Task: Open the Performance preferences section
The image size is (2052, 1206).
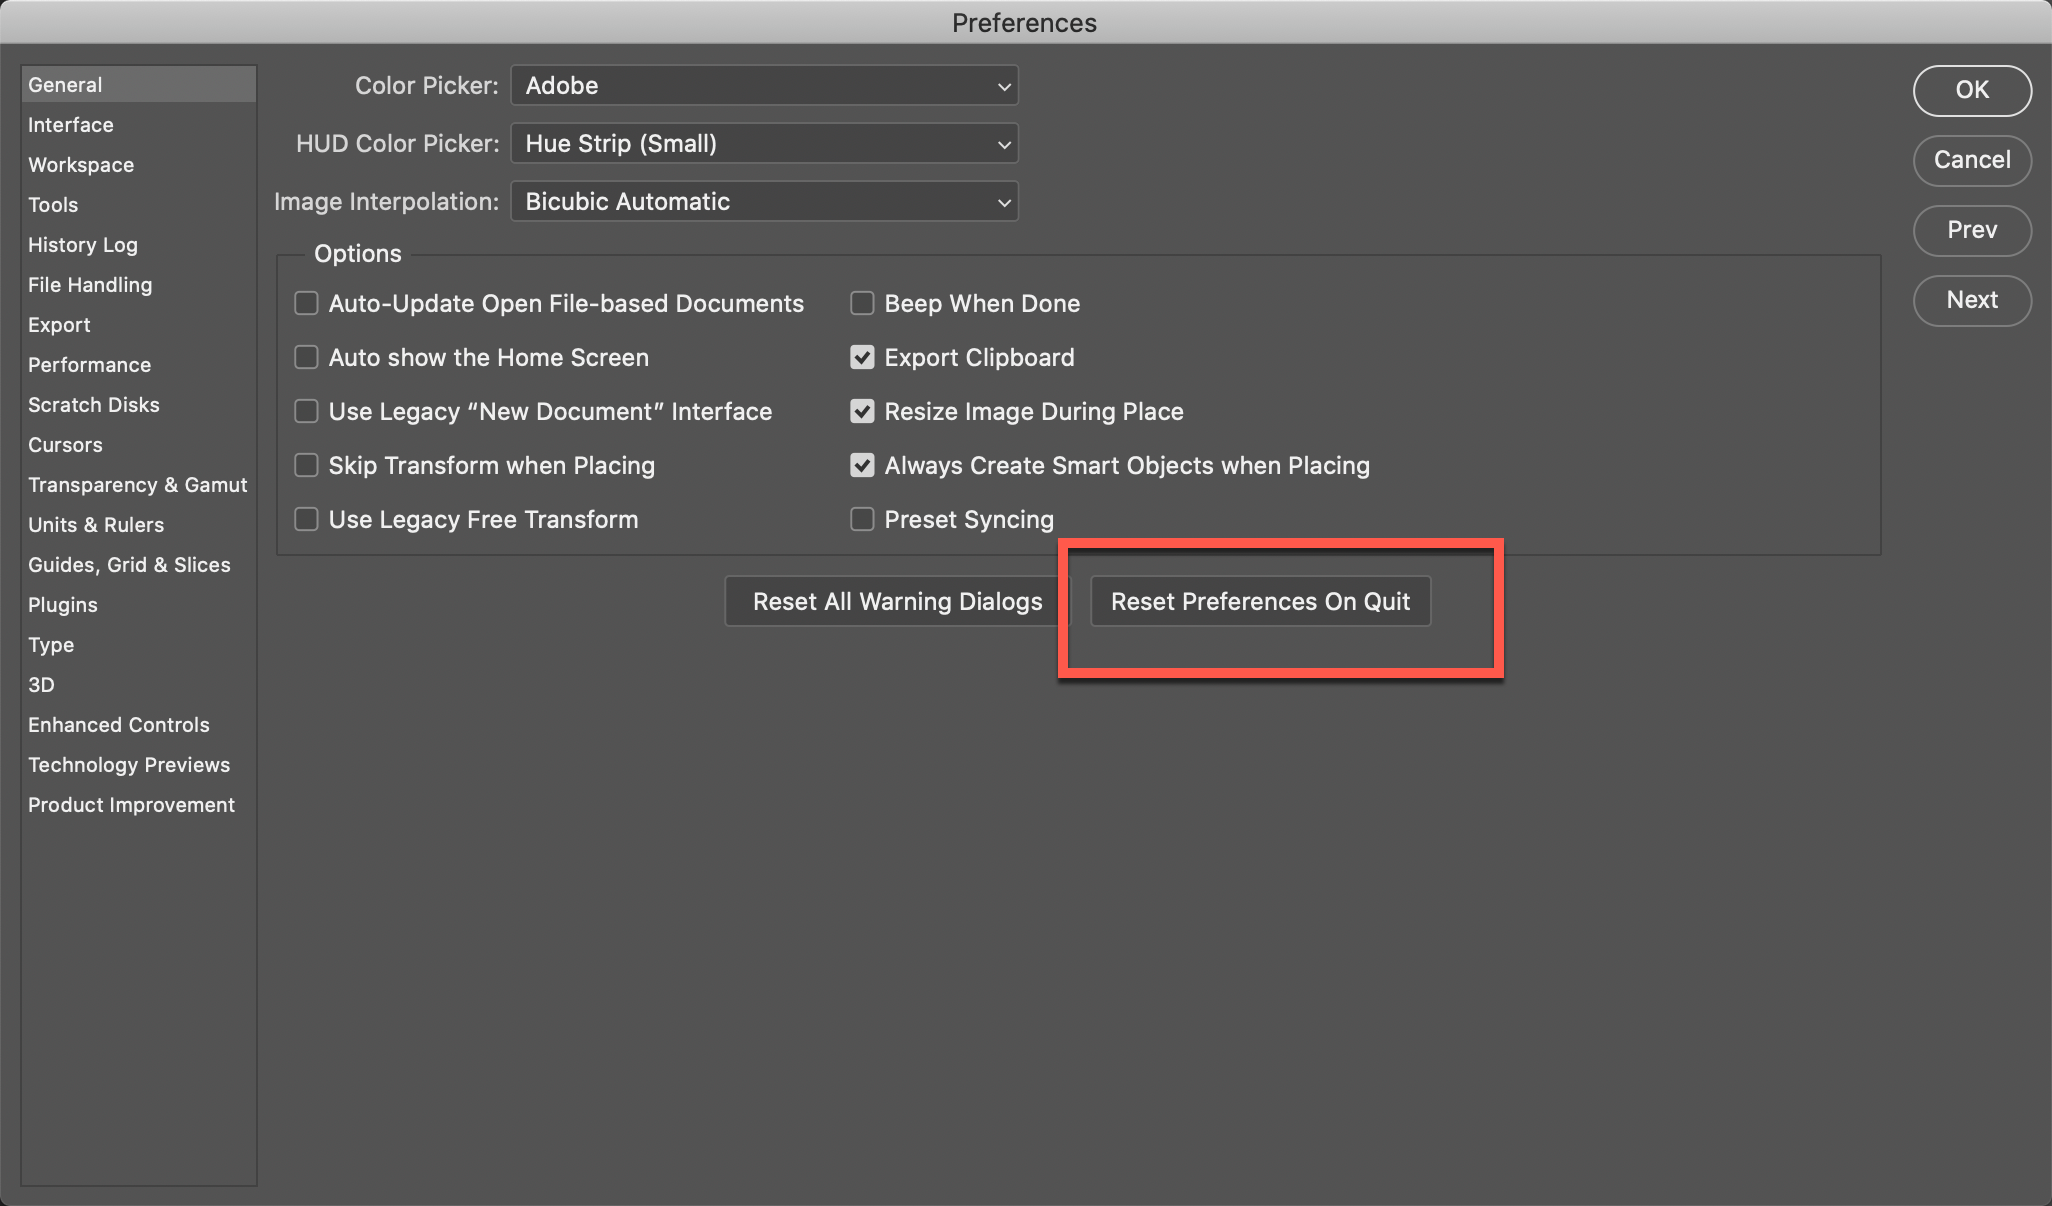Action: tap(89, 364)
